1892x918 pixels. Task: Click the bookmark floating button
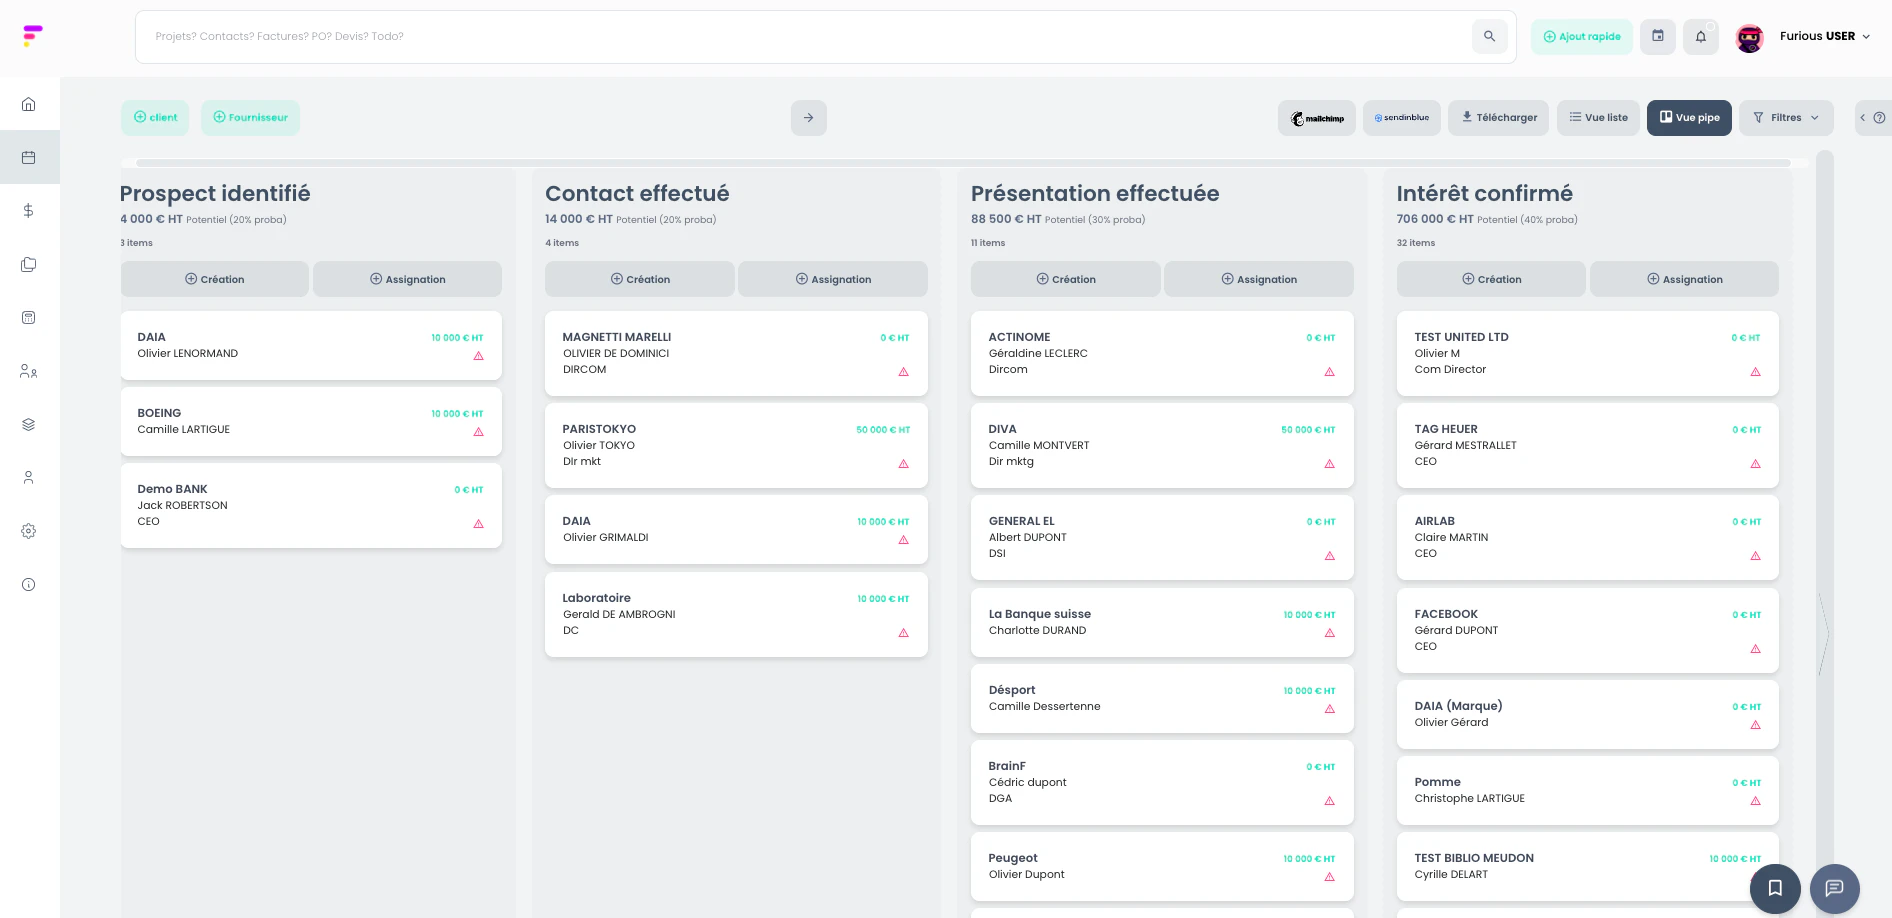point(1775,888)
